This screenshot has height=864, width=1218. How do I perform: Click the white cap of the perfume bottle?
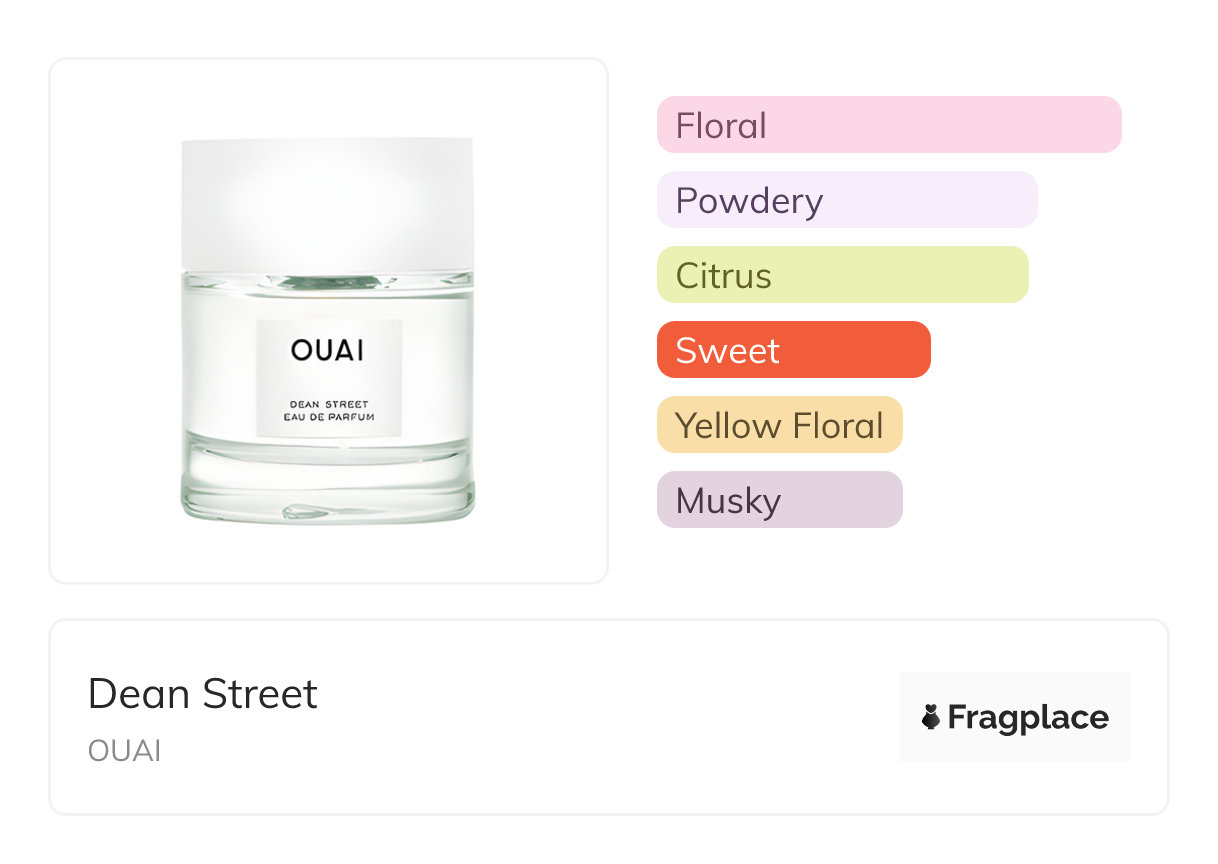[x=327, y=202]
